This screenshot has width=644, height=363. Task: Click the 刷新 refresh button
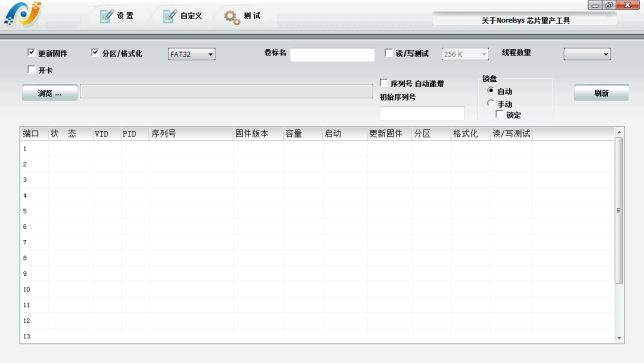coord(601,93)
